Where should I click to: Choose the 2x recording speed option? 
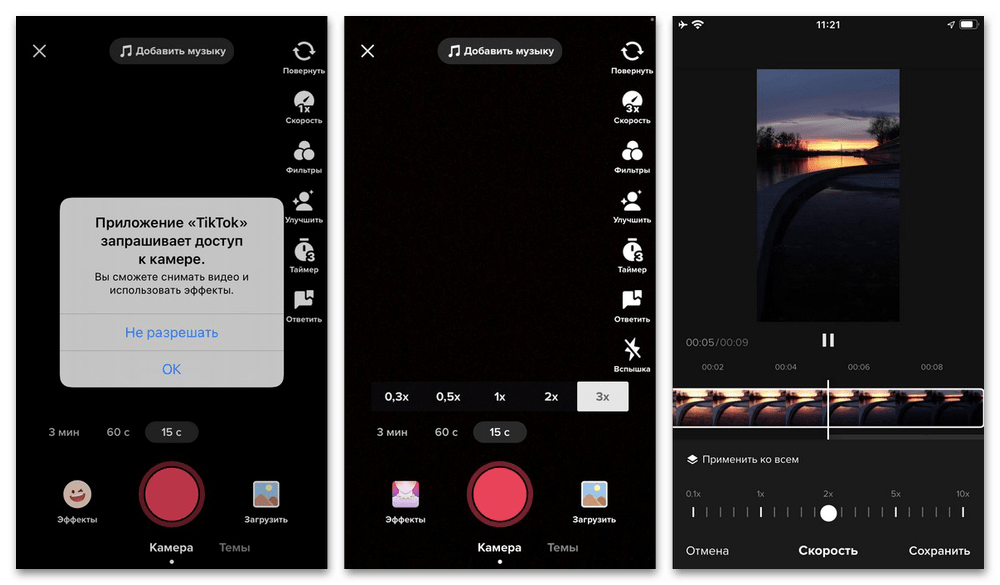coord(551,397)
